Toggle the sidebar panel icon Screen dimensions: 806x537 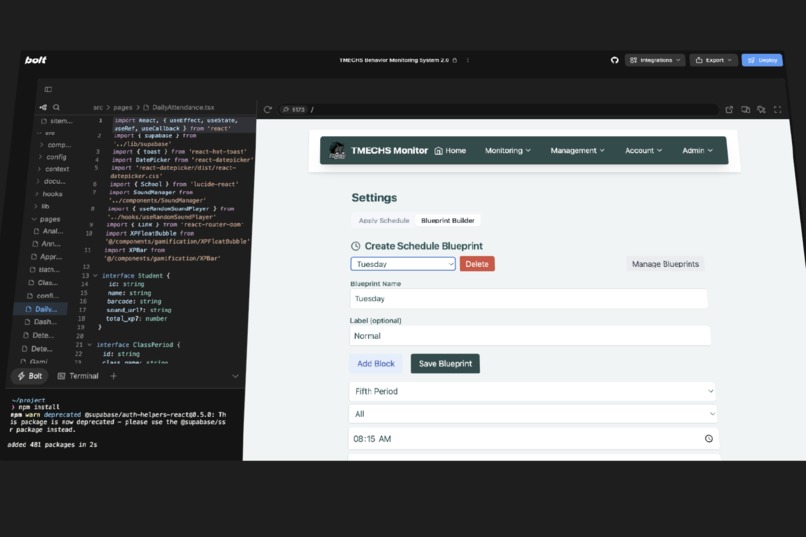pos(48,89)
